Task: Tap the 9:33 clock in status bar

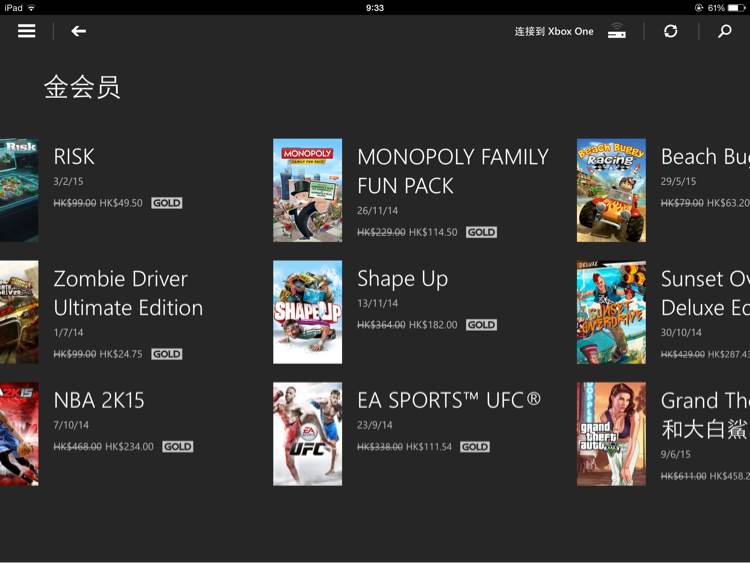Action: coord(375,8)
